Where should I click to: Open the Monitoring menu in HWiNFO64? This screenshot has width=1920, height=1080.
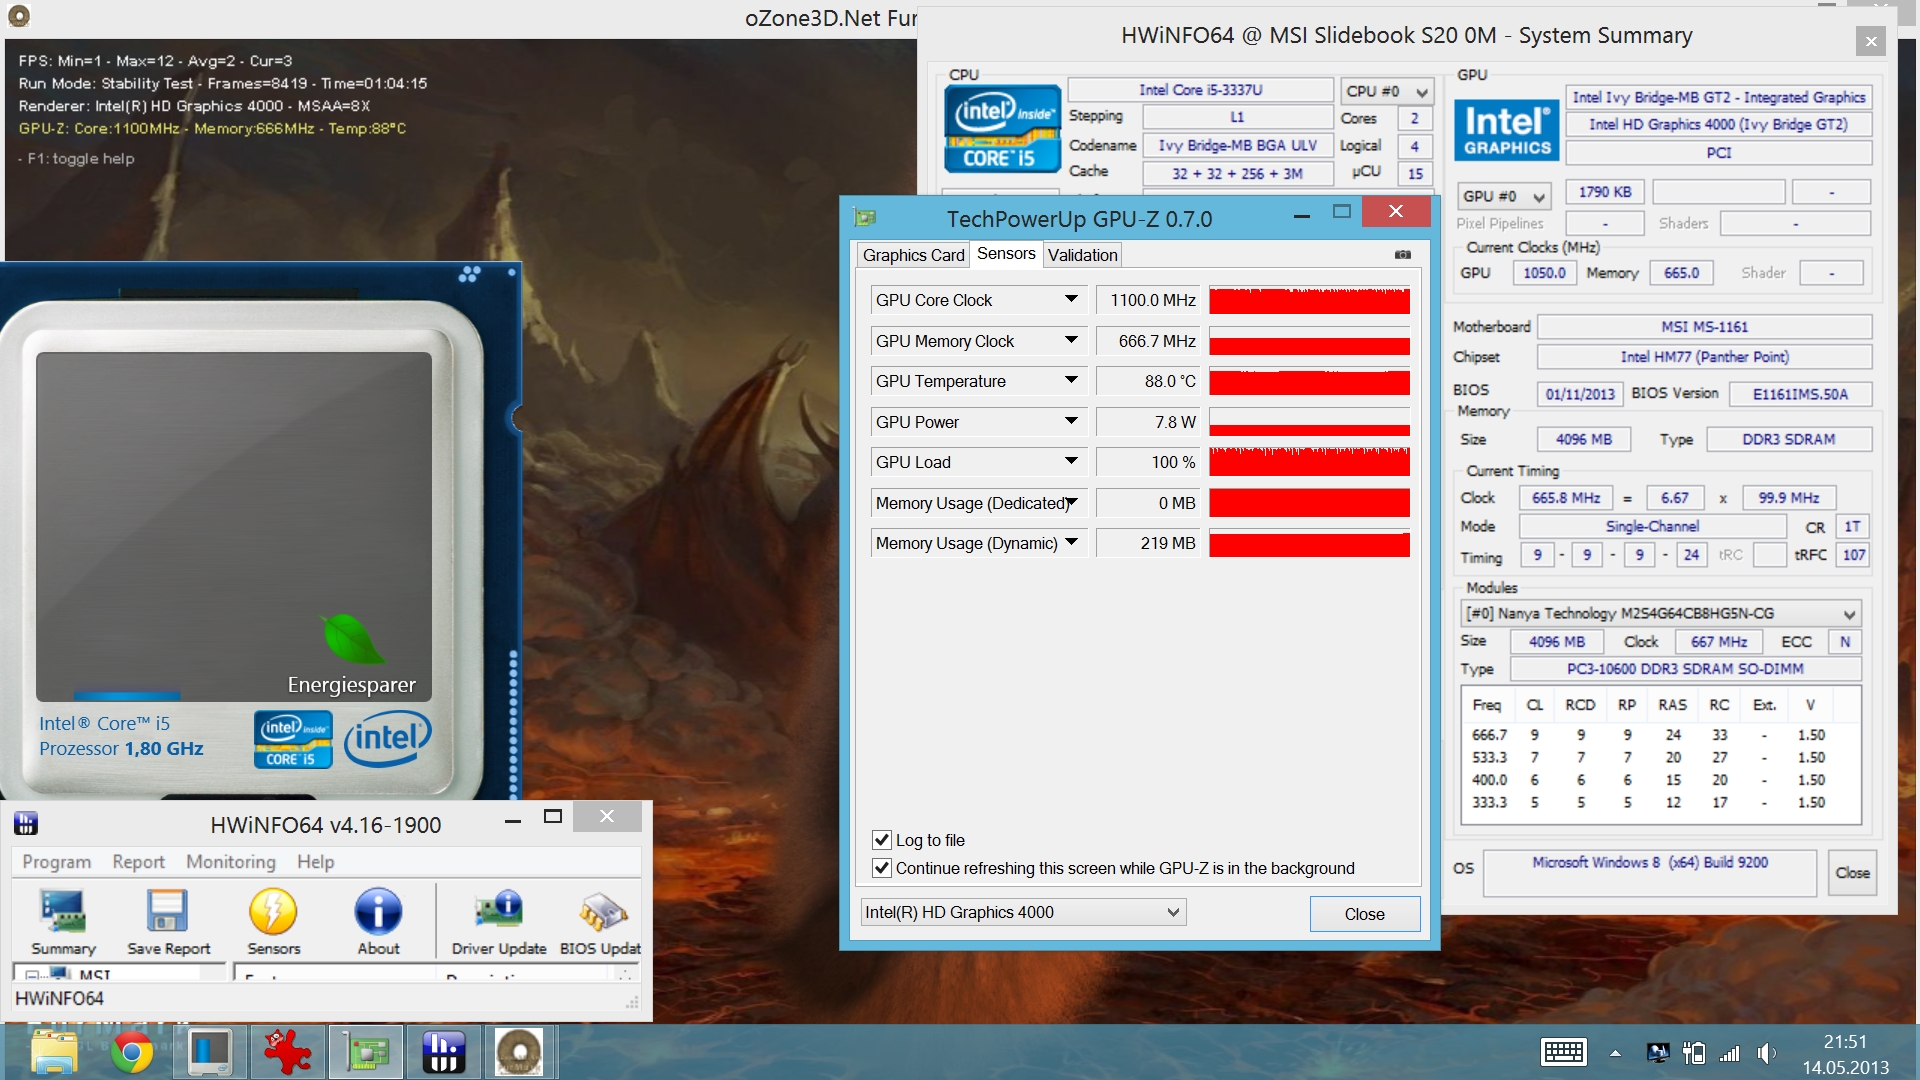click(x=231, y=862)
